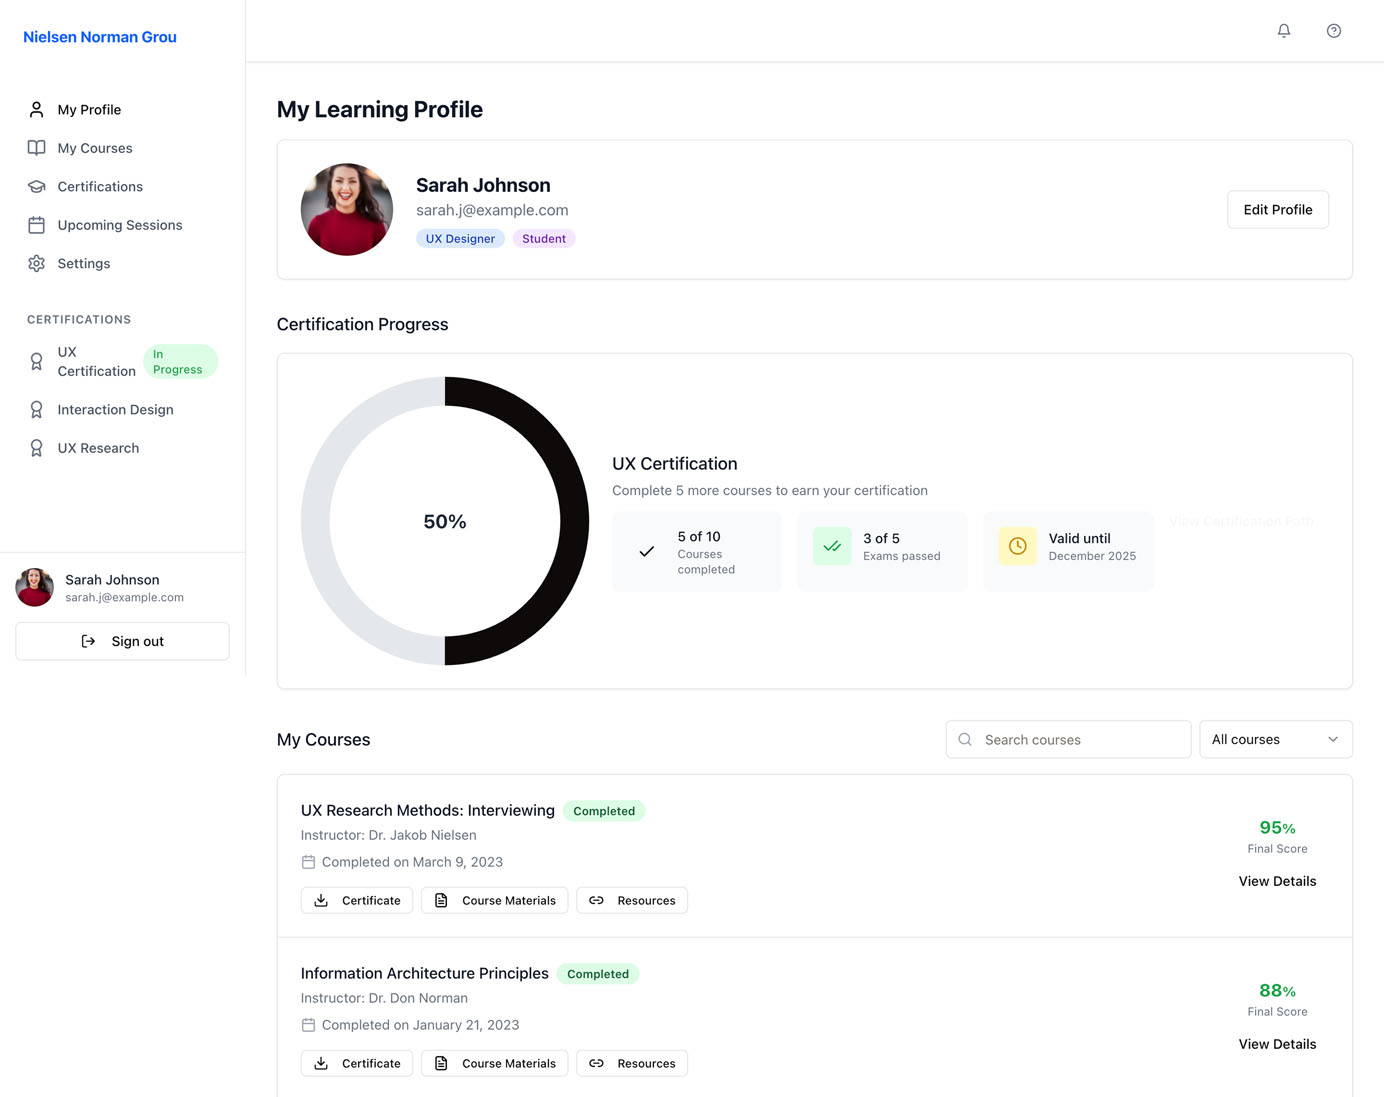The width and height of the screenshot is (1384, 1097).
Task: Click the Certificate download icon for Interviewing course
Action: coord(320,900)
